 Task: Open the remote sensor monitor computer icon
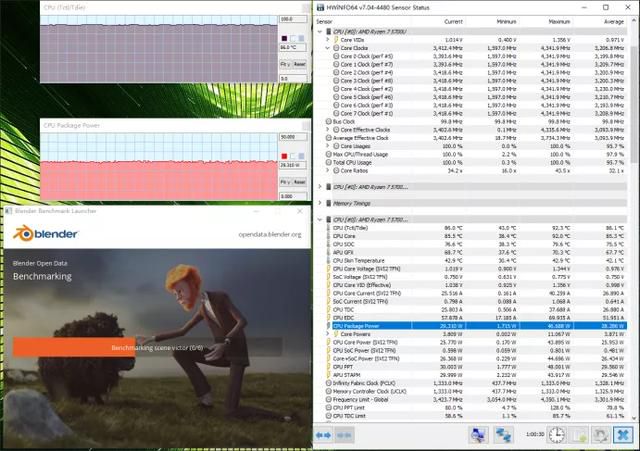[478, 435]
